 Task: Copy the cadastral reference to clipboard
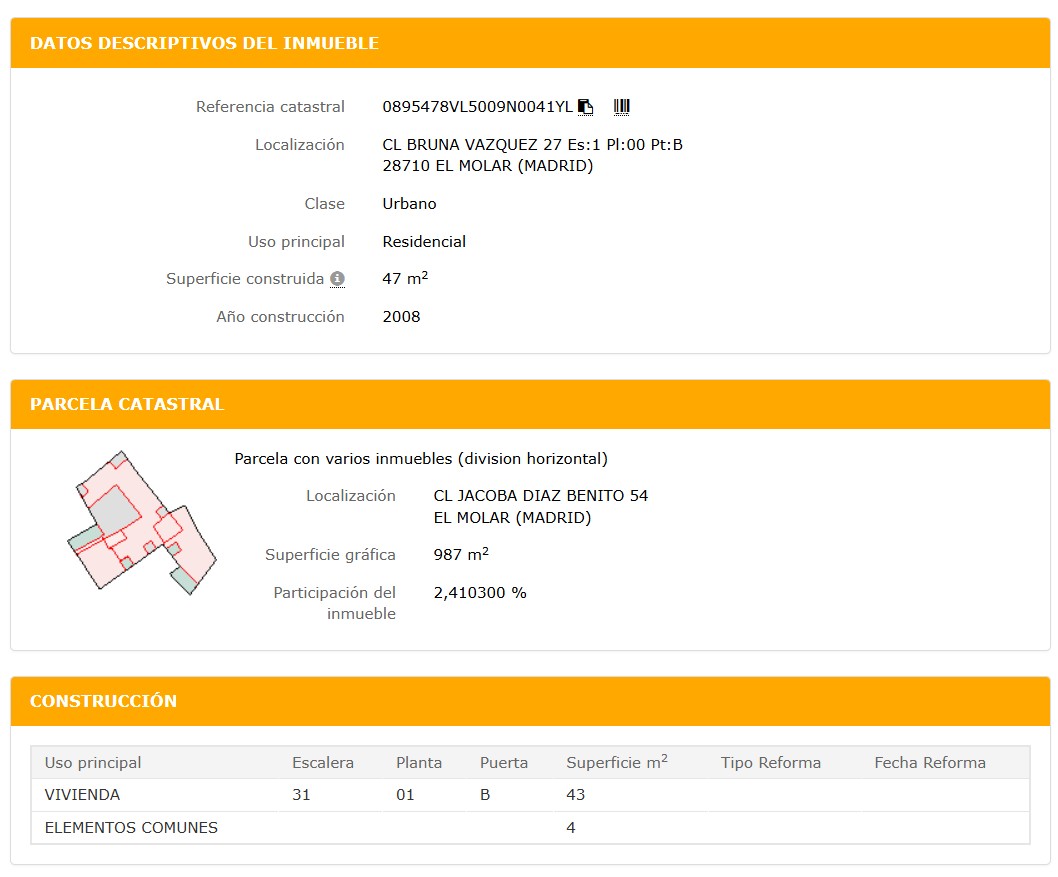586,107
